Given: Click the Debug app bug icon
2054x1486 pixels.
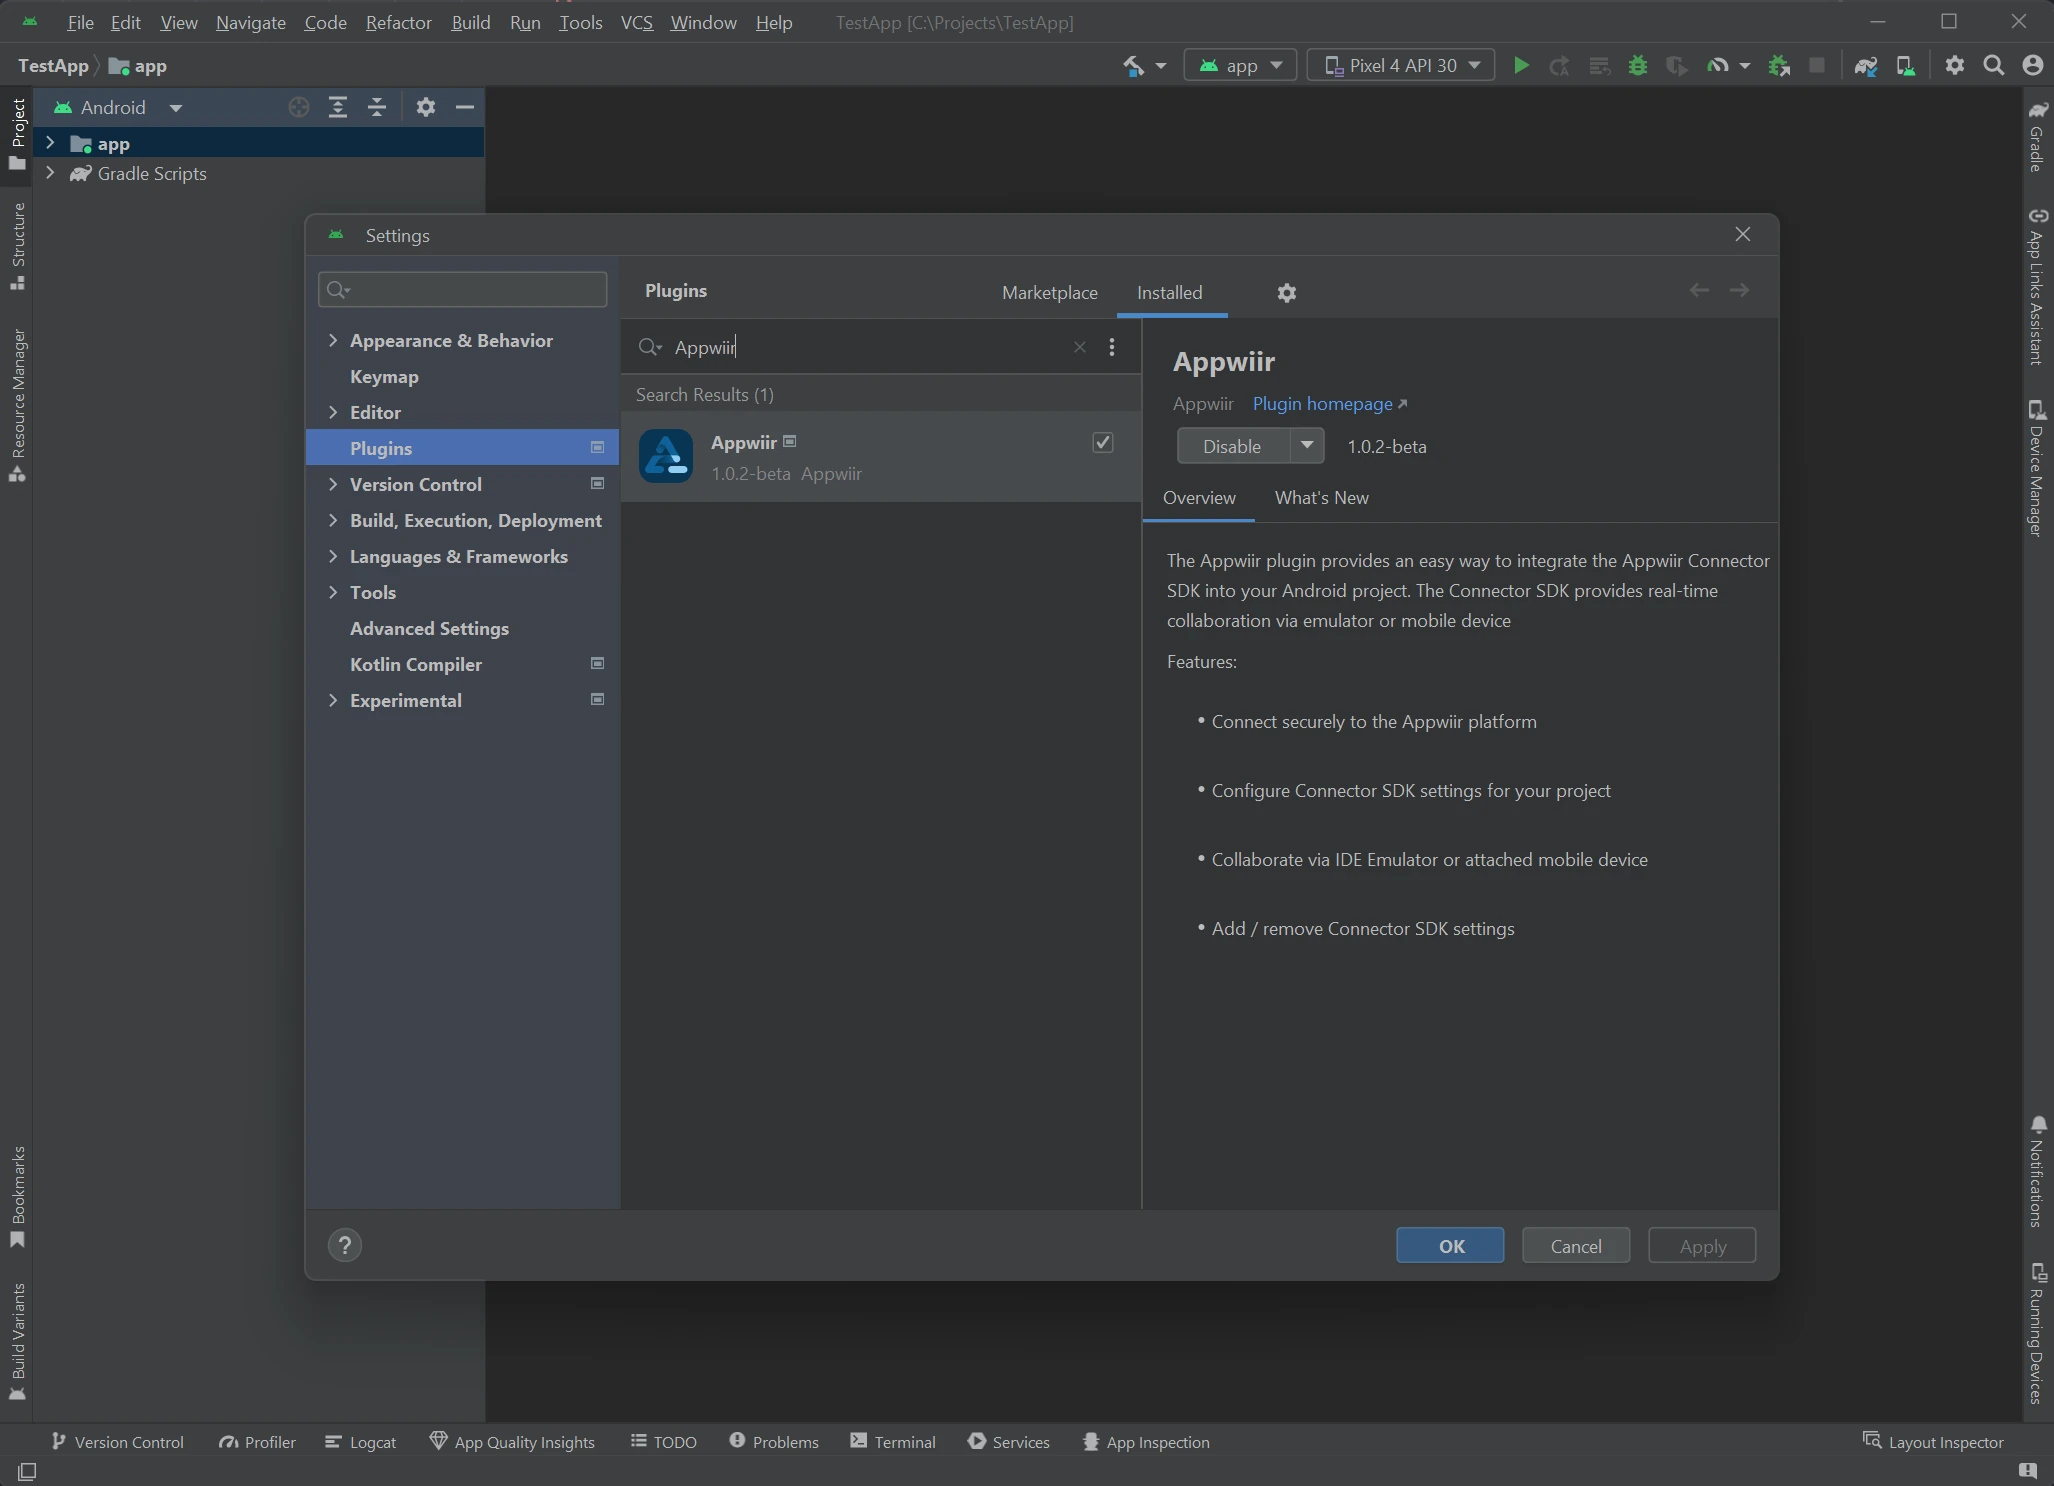Looking at the screenshot, I should coord(1638,66).
